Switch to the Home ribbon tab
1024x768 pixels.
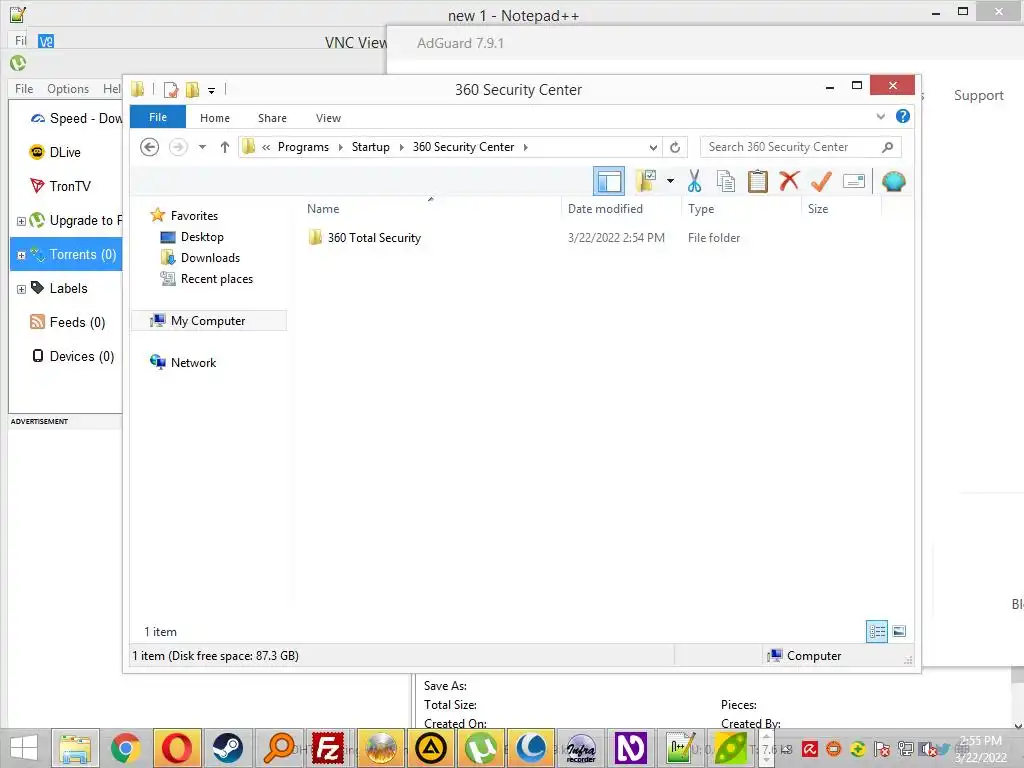[x=215, y=118]
